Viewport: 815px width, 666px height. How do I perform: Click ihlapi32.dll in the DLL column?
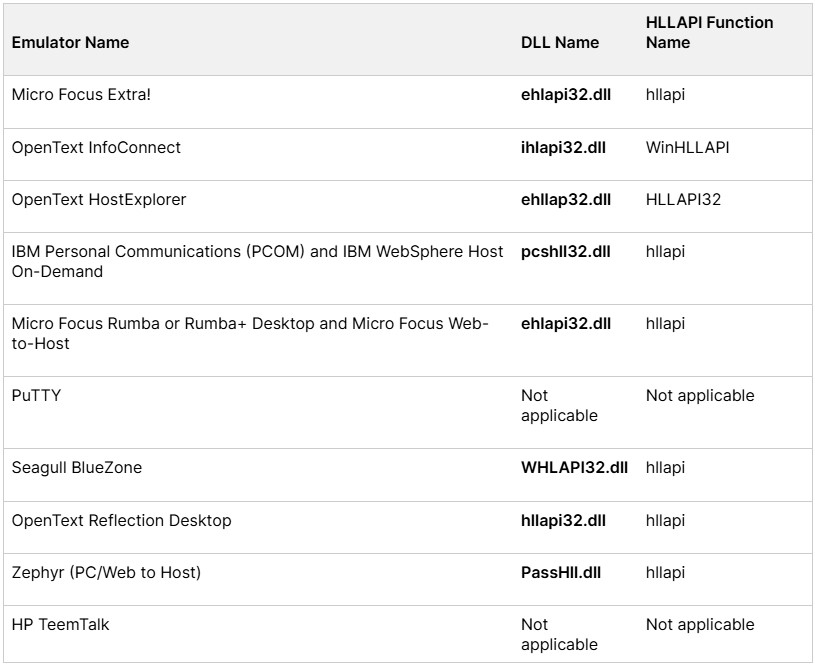click(x=563, y=148)
